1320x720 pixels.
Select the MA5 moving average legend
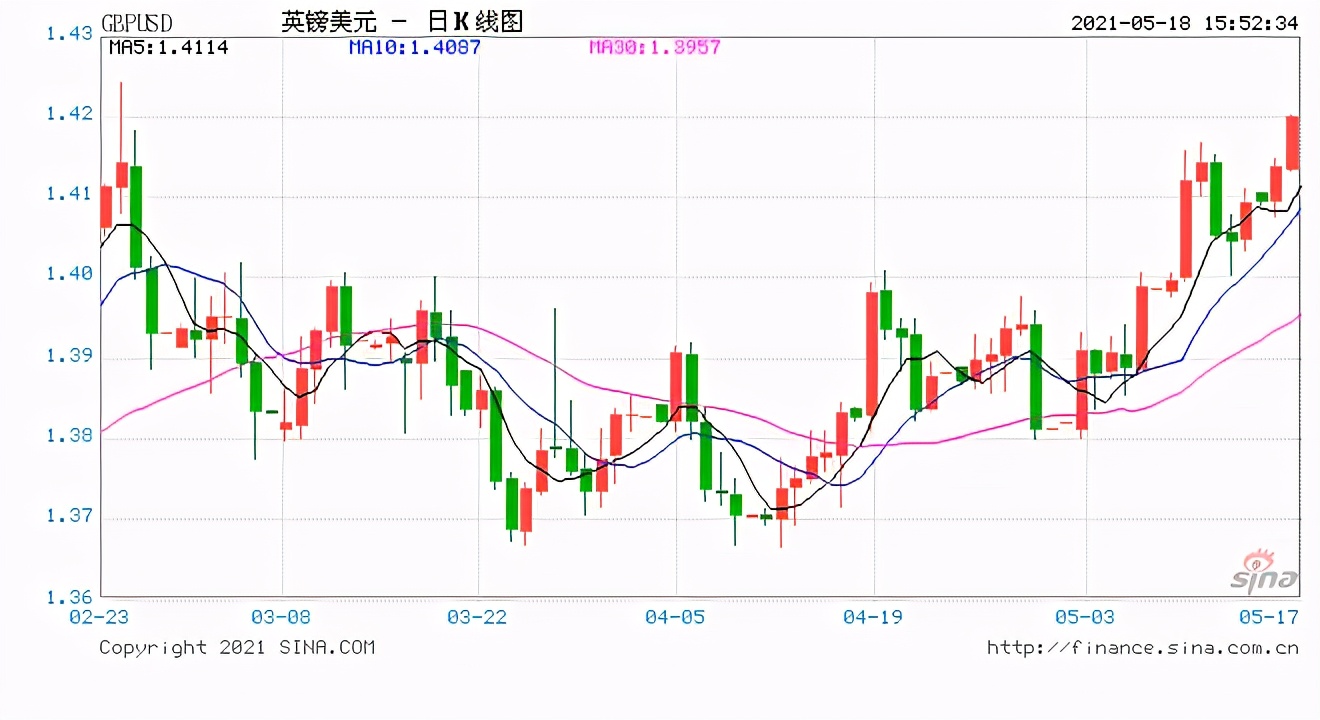(x=168, y=47)
